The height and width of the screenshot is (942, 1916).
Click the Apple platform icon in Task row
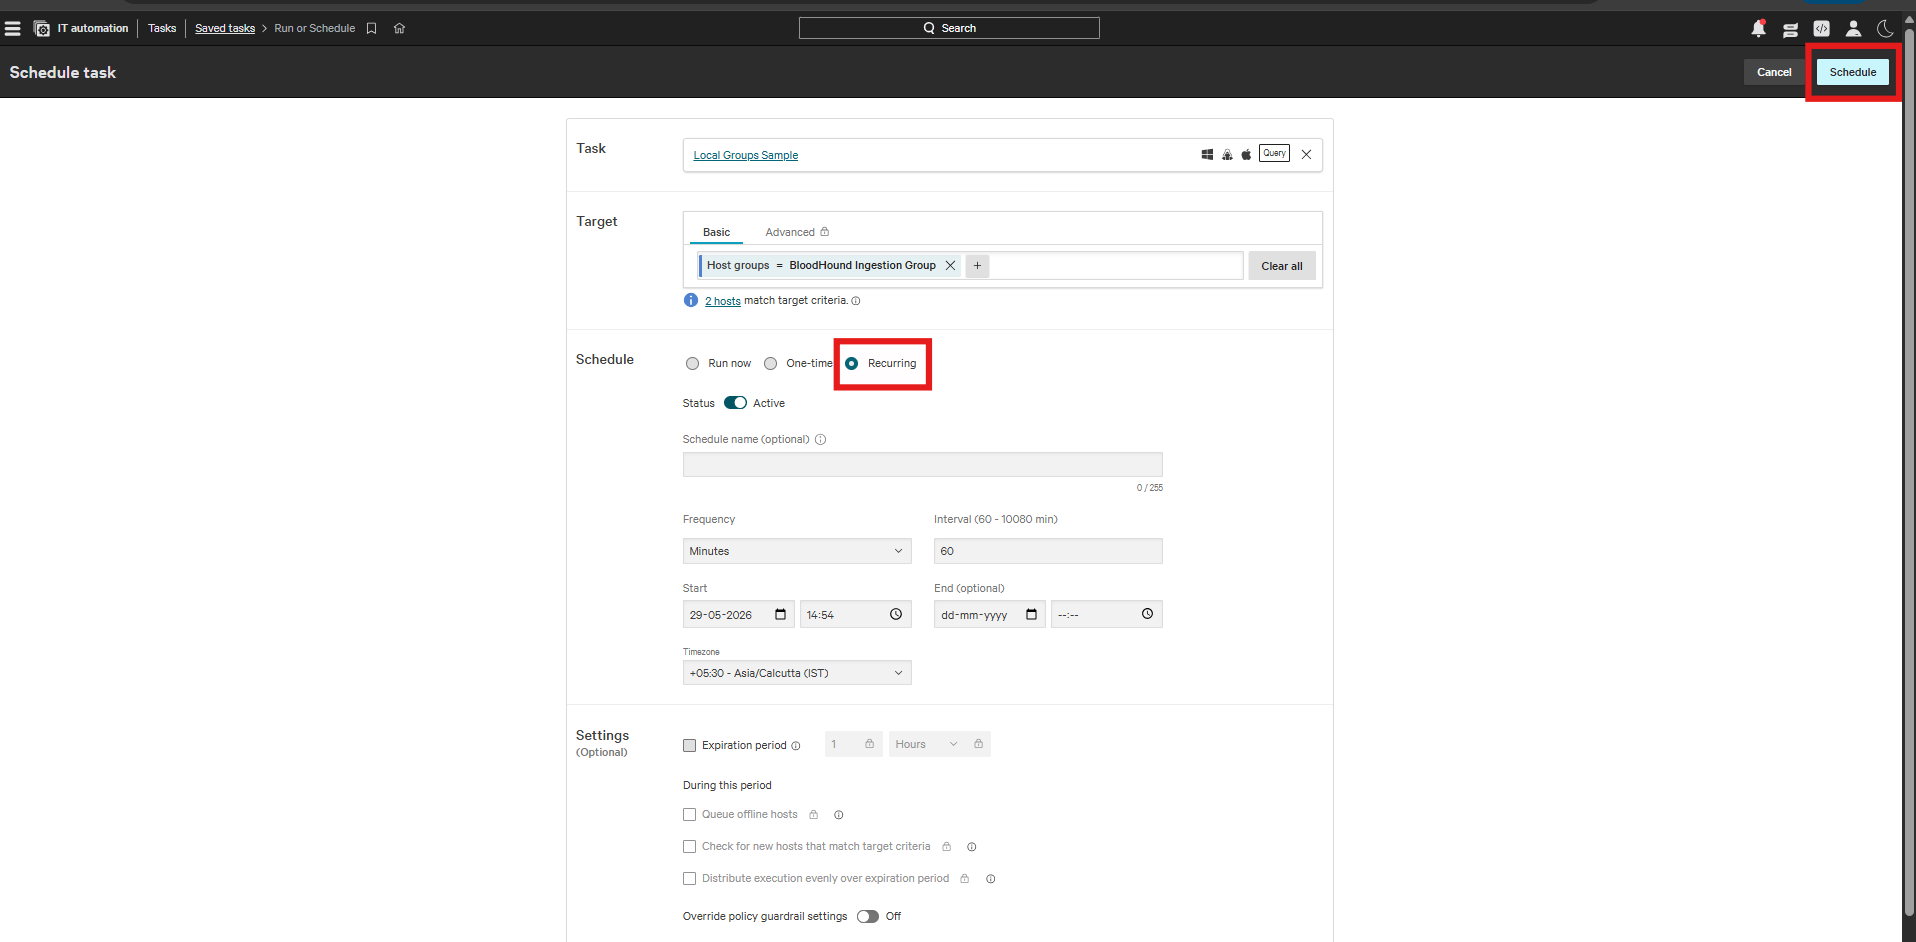pos(1246,154)
